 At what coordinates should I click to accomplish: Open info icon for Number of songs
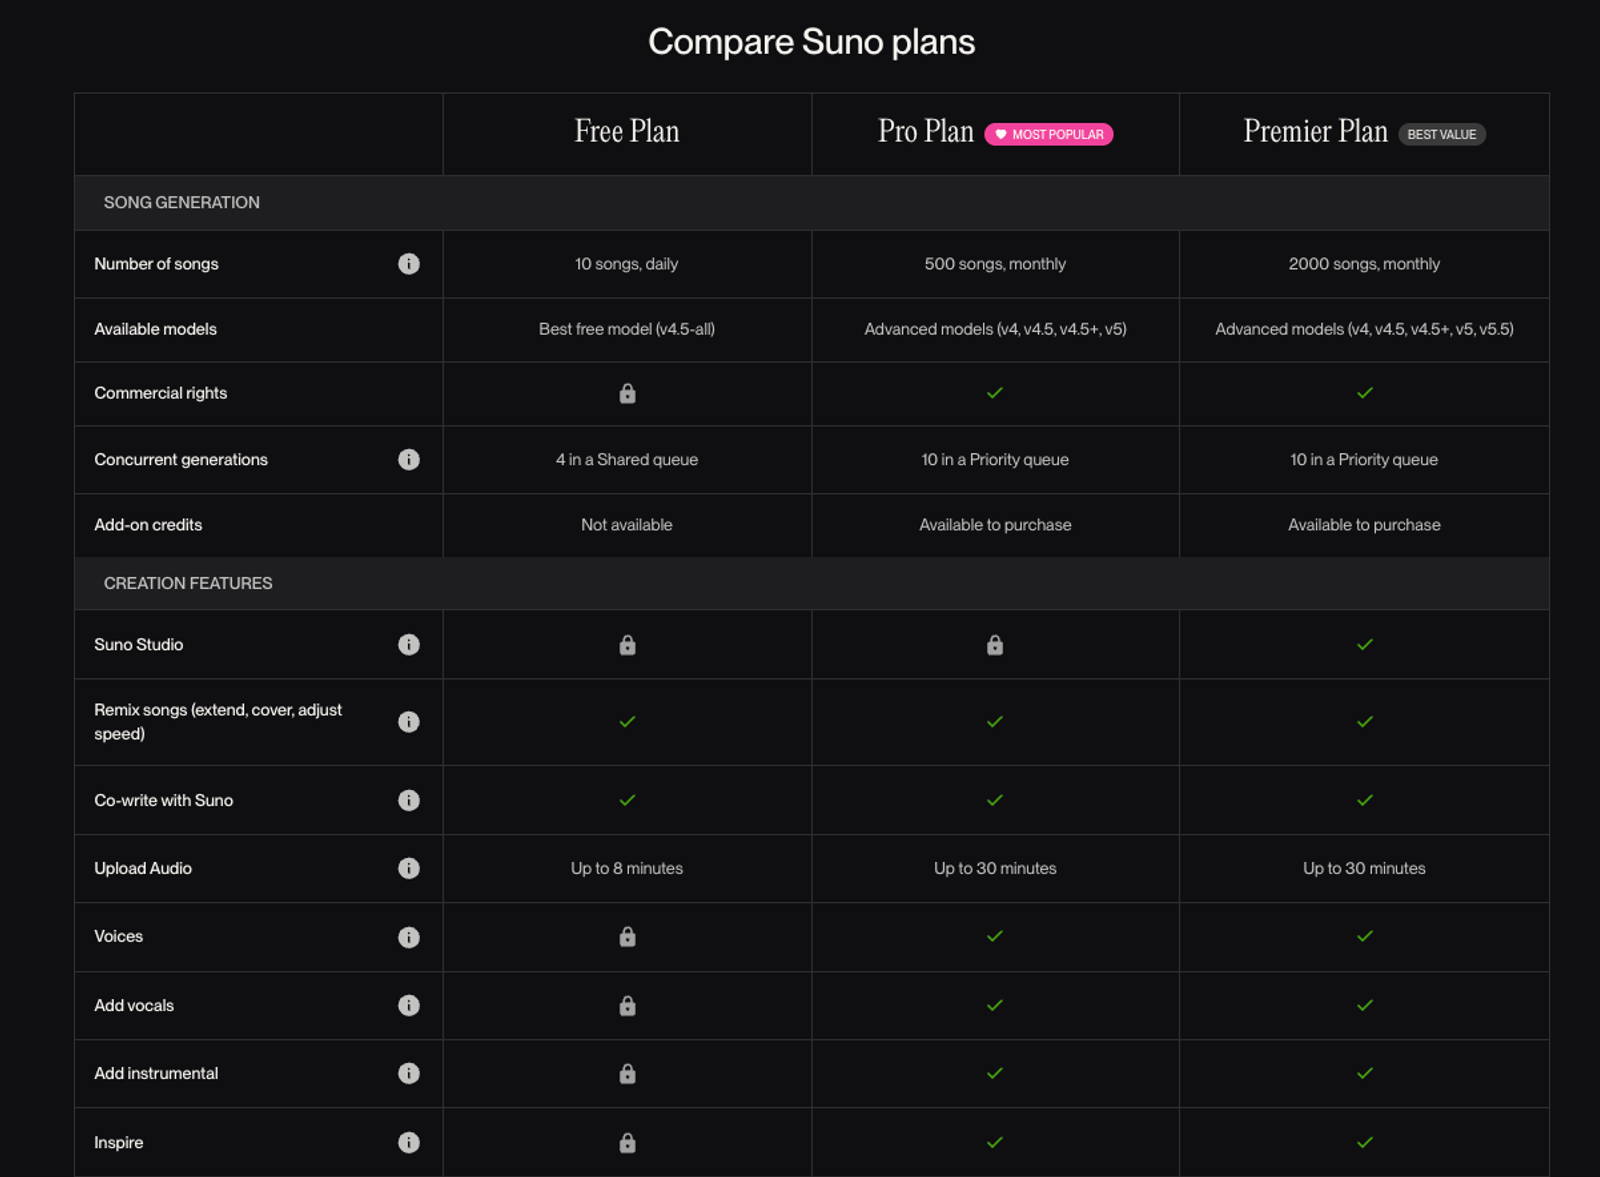click(x=409, y=264)
